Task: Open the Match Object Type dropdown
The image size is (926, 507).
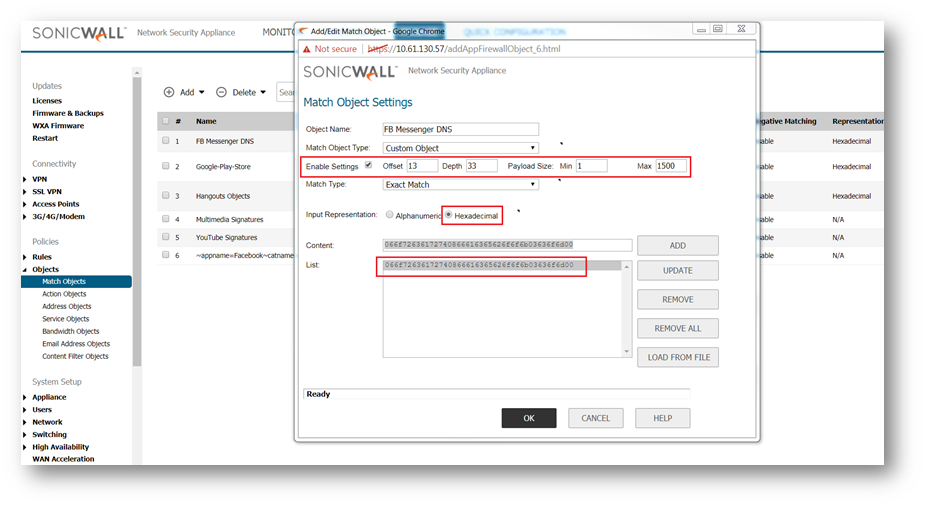Action: tap(461, 148)
